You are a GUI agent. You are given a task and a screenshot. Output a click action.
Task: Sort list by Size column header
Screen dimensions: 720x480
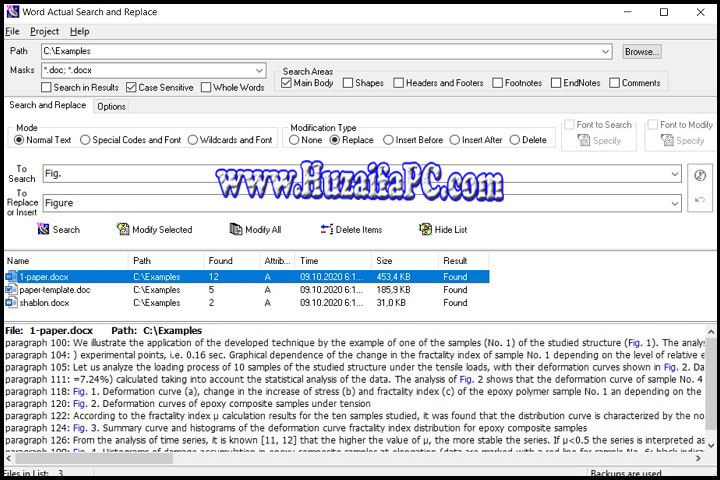[405, 260]
